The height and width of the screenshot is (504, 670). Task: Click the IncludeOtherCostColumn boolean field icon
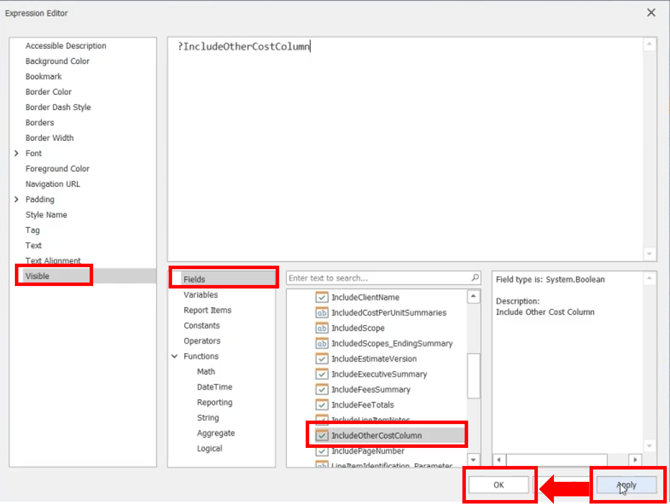tap(322, 436)
